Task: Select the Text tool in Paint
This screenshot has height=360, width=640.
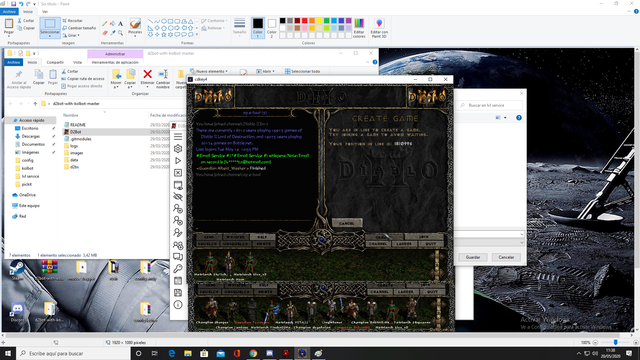Action: coord(120,24)
